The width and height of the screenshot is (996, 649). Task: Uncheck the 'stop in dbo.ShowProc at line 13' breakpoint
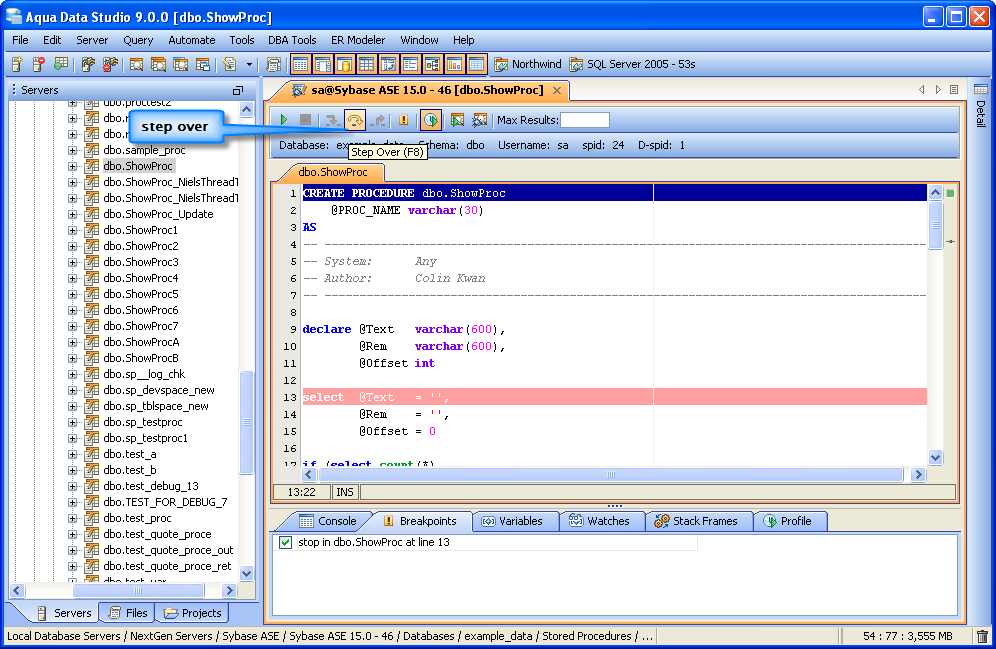285,542
